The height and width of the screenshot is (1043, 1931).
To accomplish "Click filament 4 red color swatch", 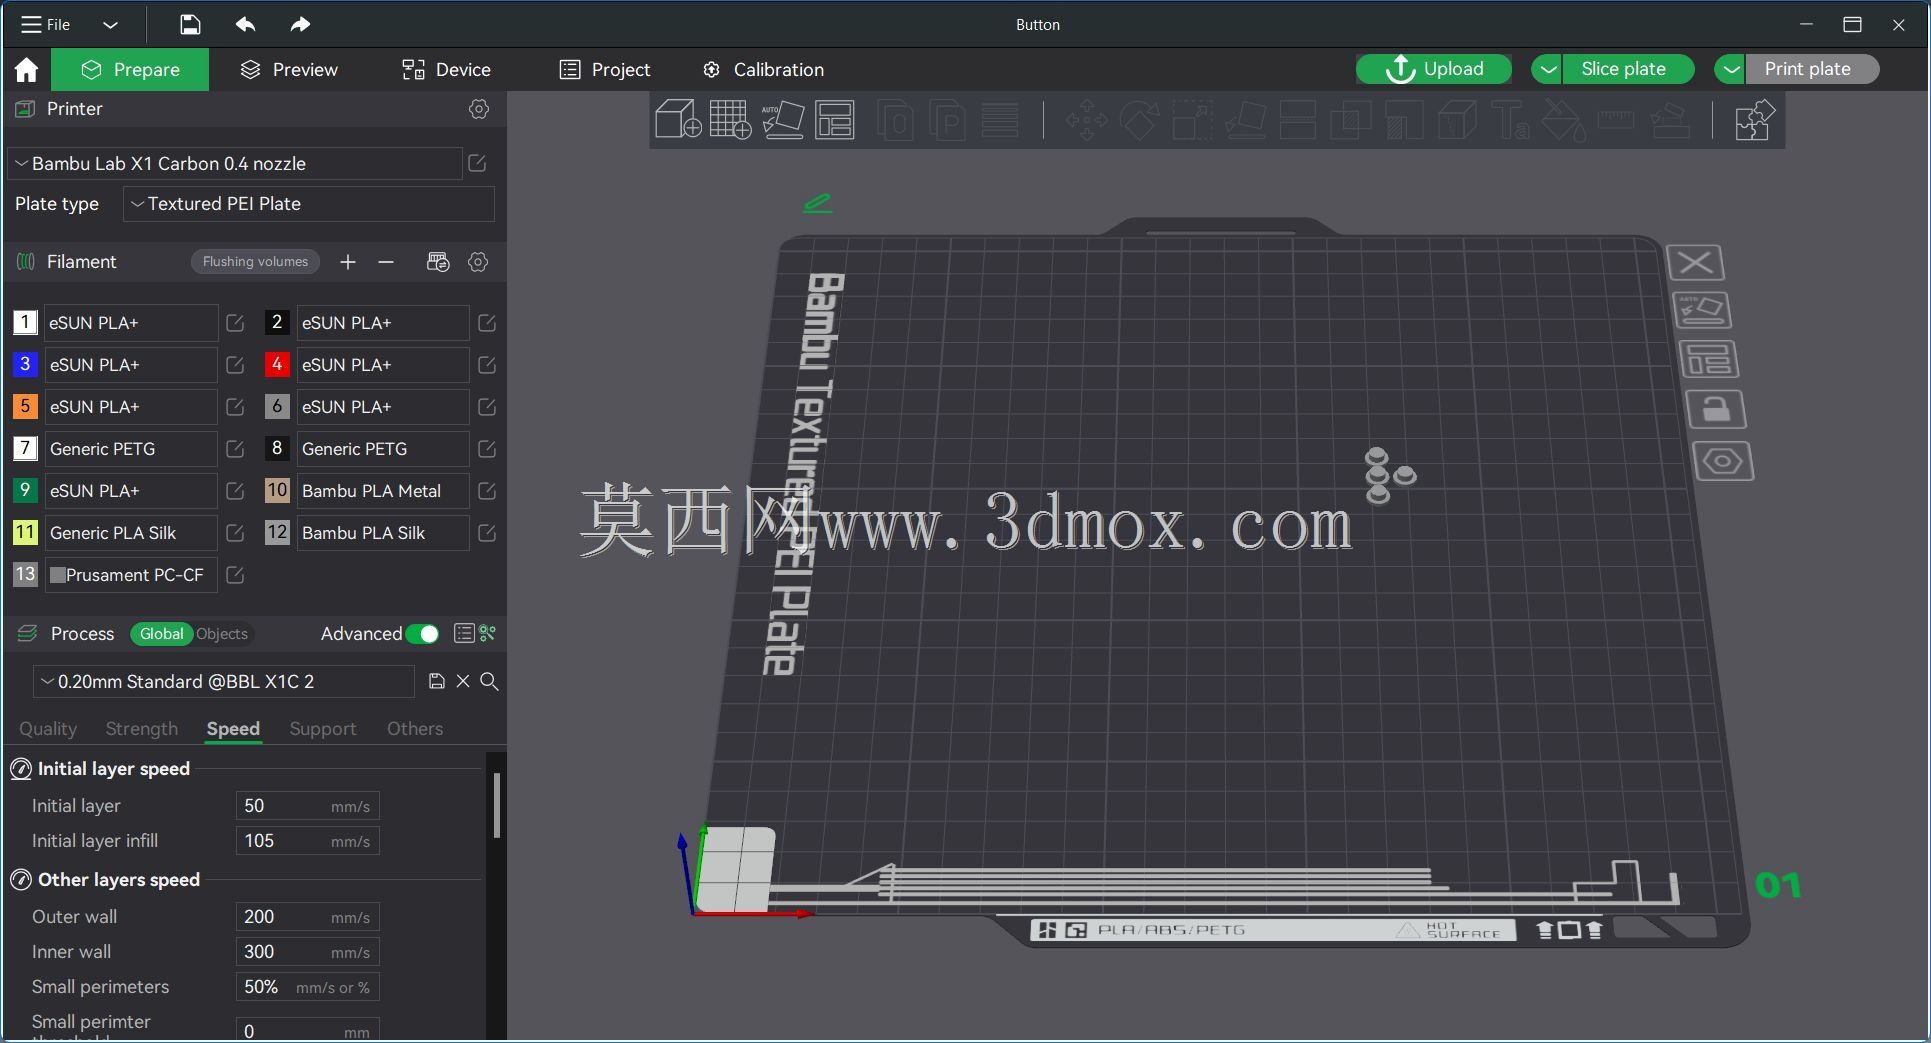I will 277,365.
